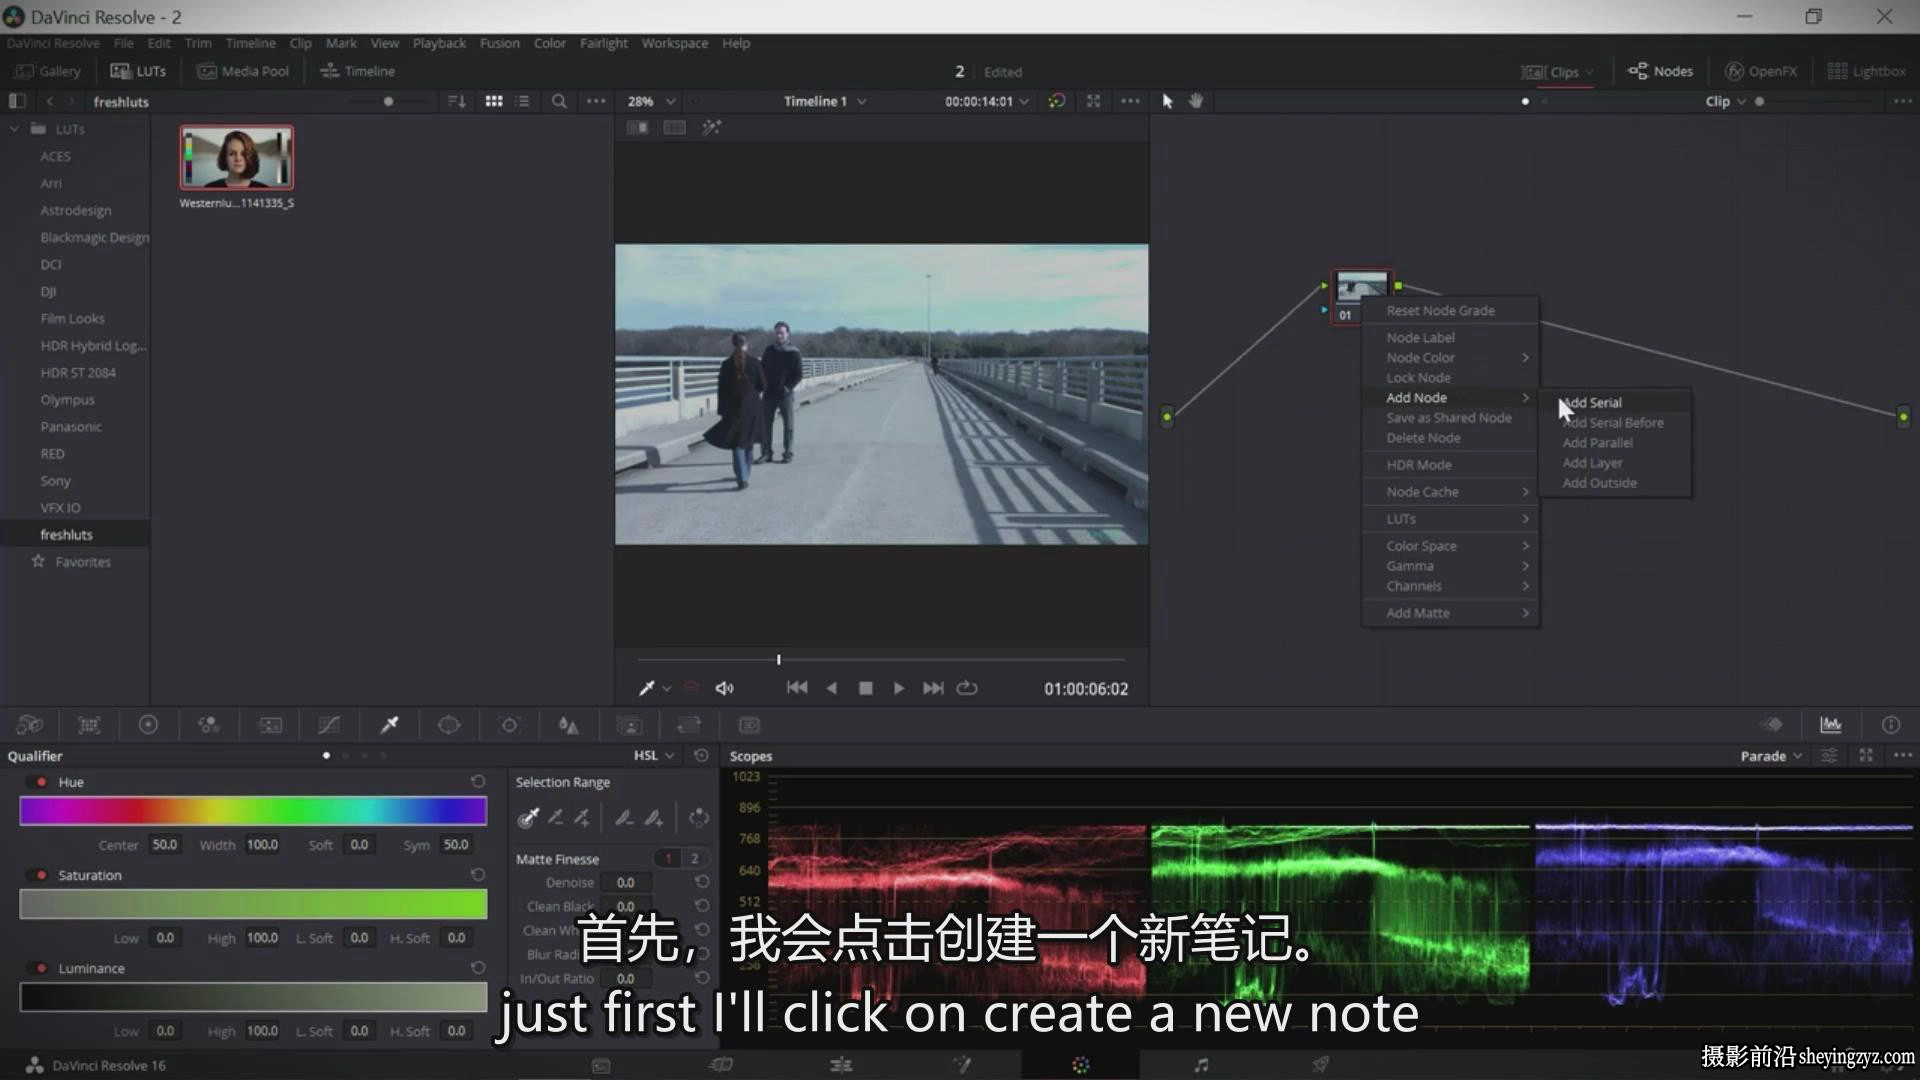Open the Qualifier eyedropper palette
The height and width of the screenshot is (1080, 1920).
(x=389, y=725)
